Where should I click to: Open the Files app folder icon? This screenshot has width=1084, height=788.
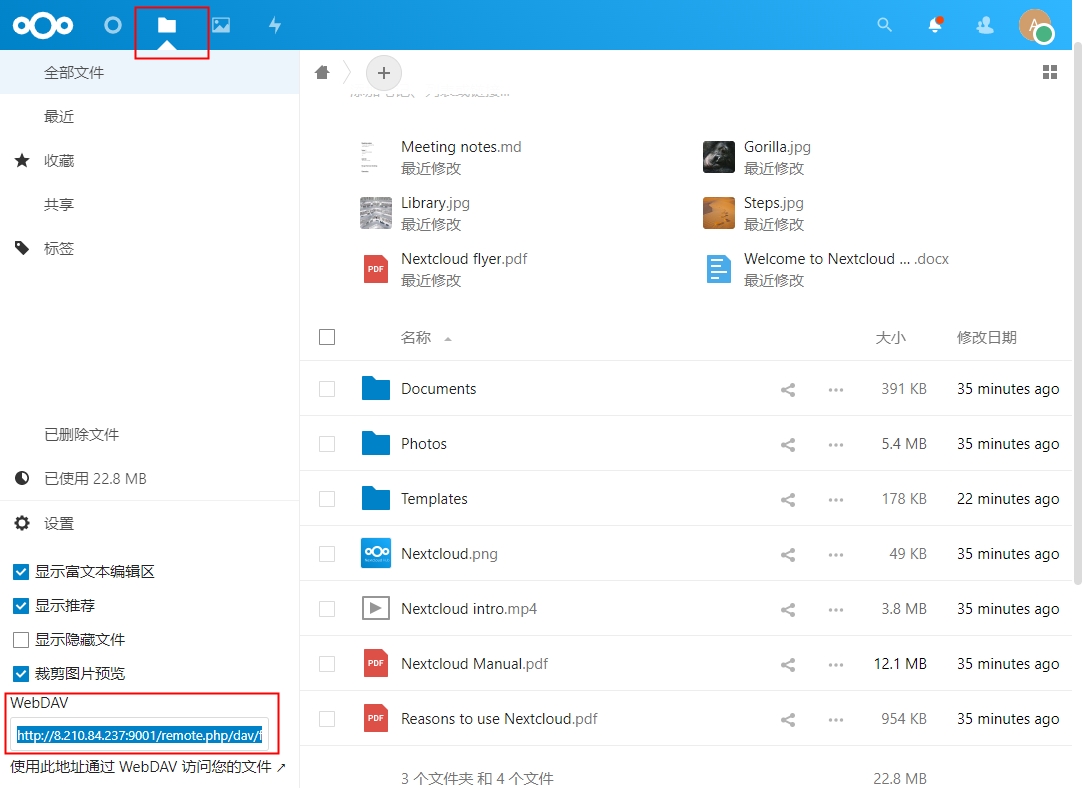(167, 25)
